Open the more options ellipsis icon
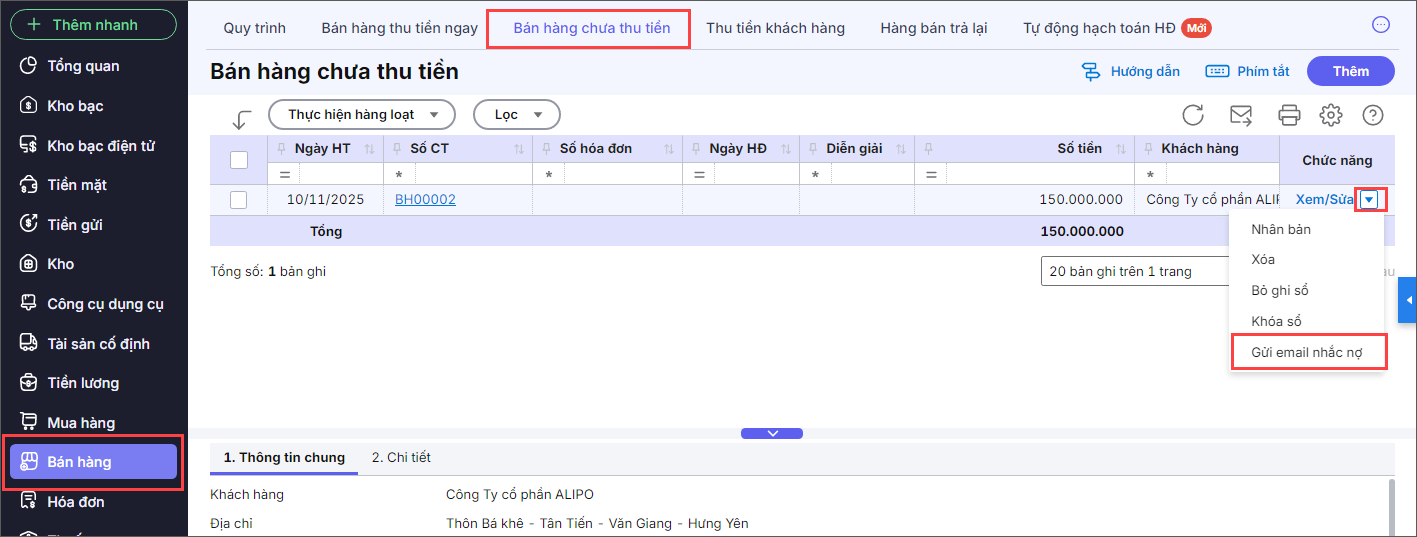 coord(1381,25)
